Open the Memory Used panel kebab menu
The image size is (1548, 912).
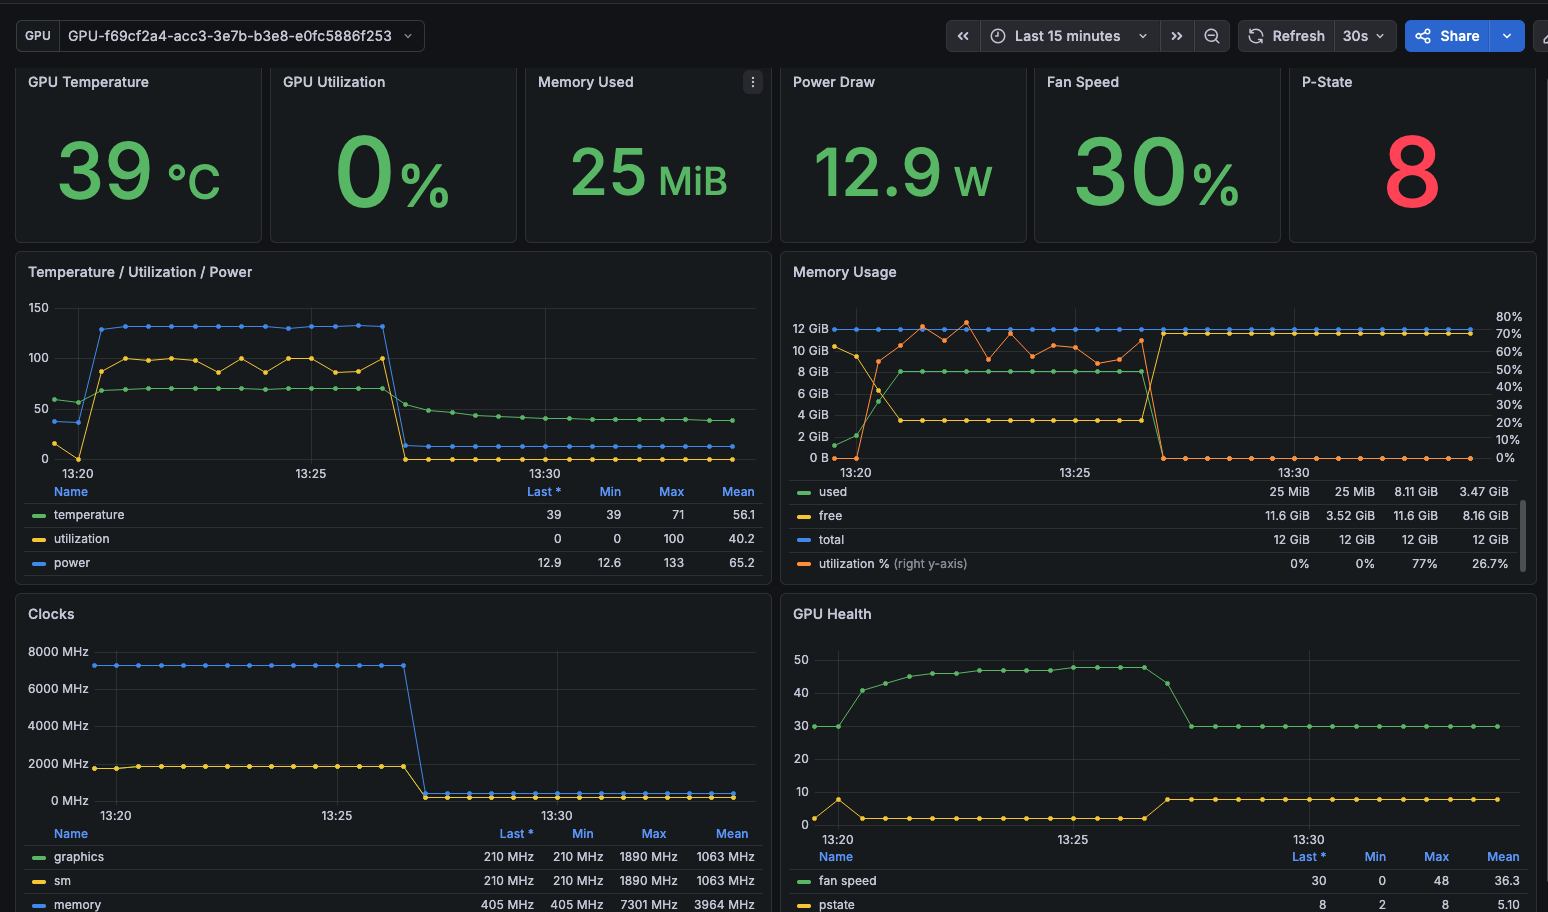[753, 82]
